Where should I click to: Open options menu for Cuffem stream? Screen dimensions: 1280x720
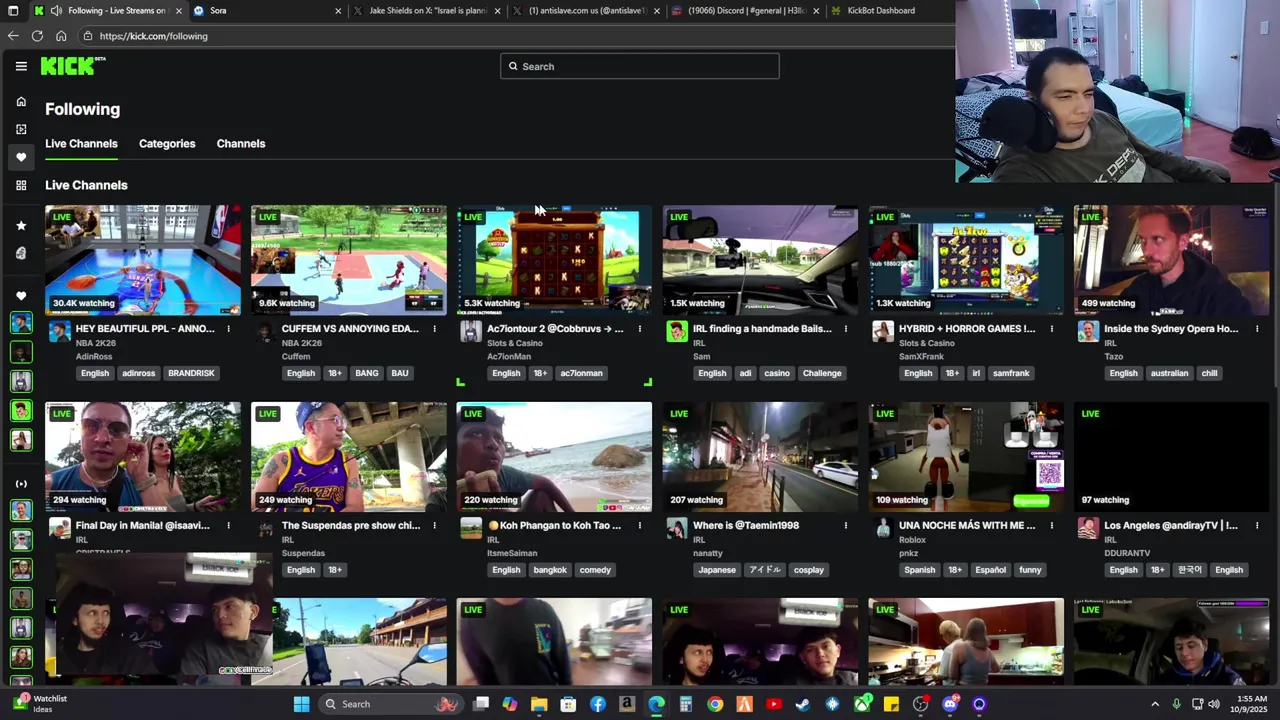(434, 329)
